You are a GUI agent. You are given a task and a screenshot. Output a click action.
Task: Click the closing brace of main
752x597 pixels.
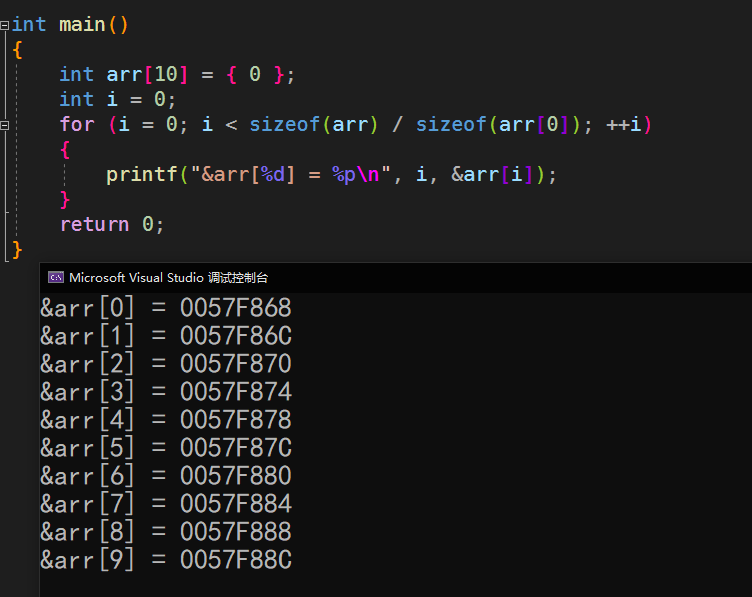(17, 250)
